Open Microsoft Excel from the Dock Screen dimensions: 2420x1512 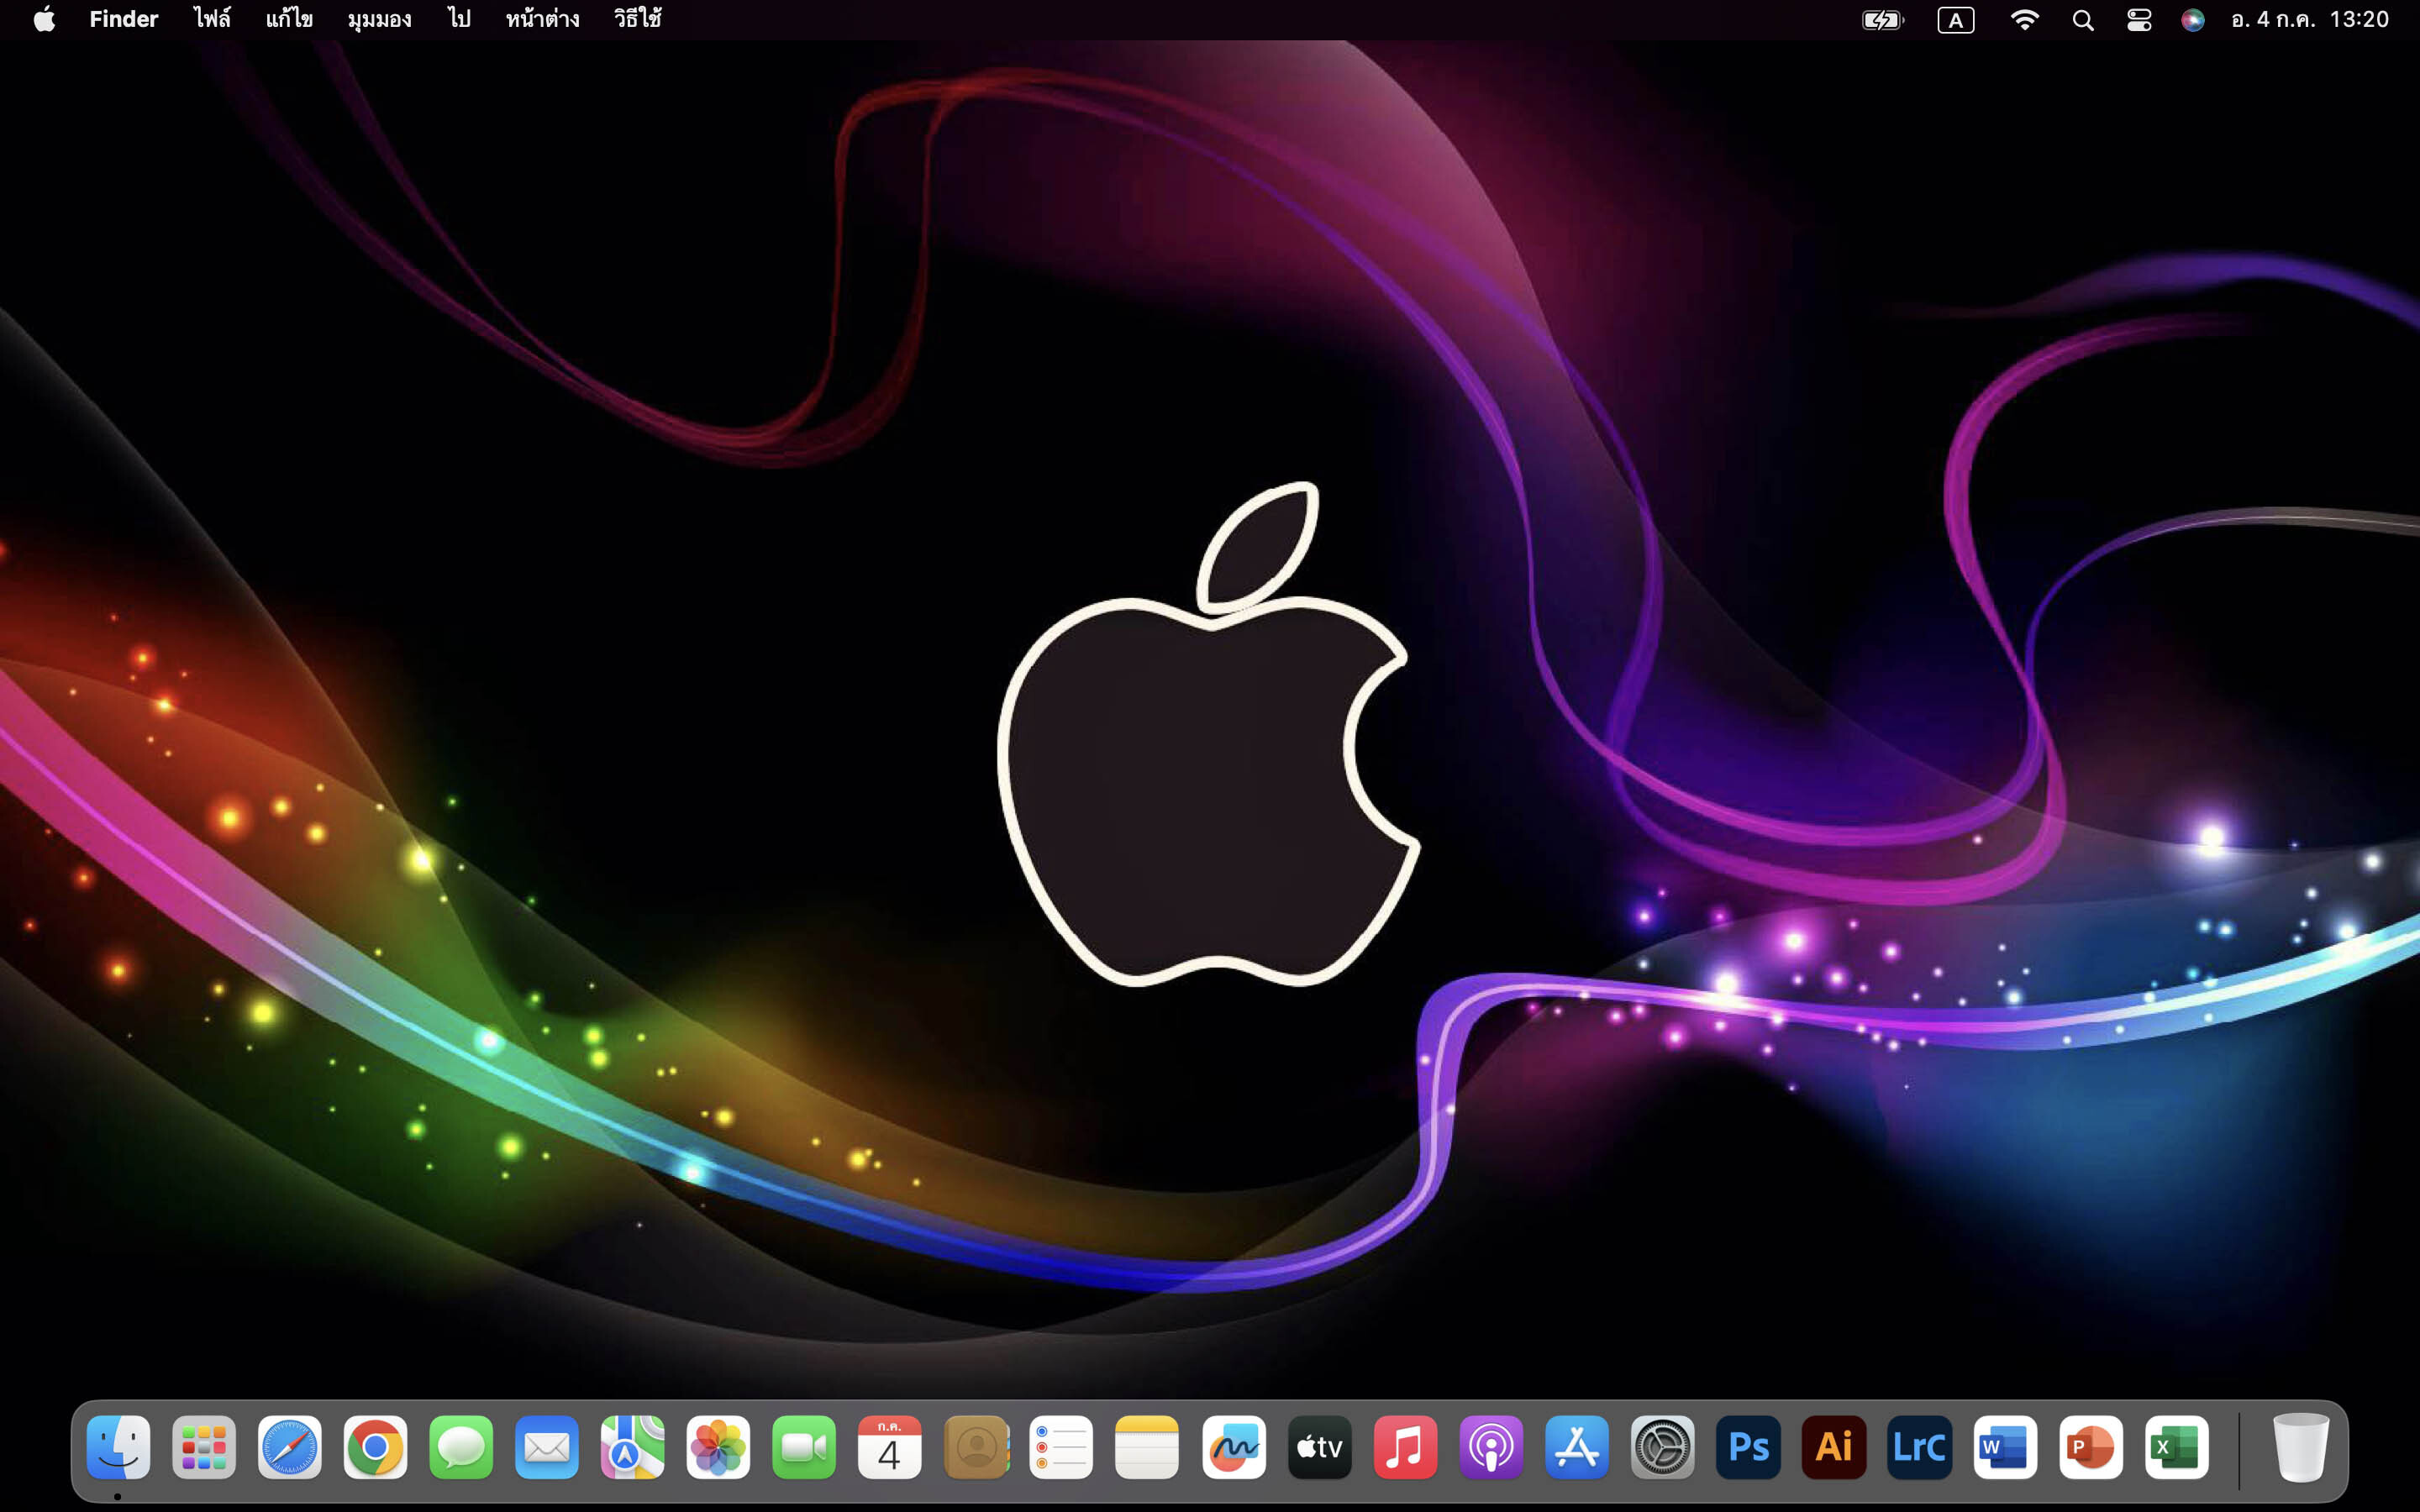click(x=2176, y=1447)
